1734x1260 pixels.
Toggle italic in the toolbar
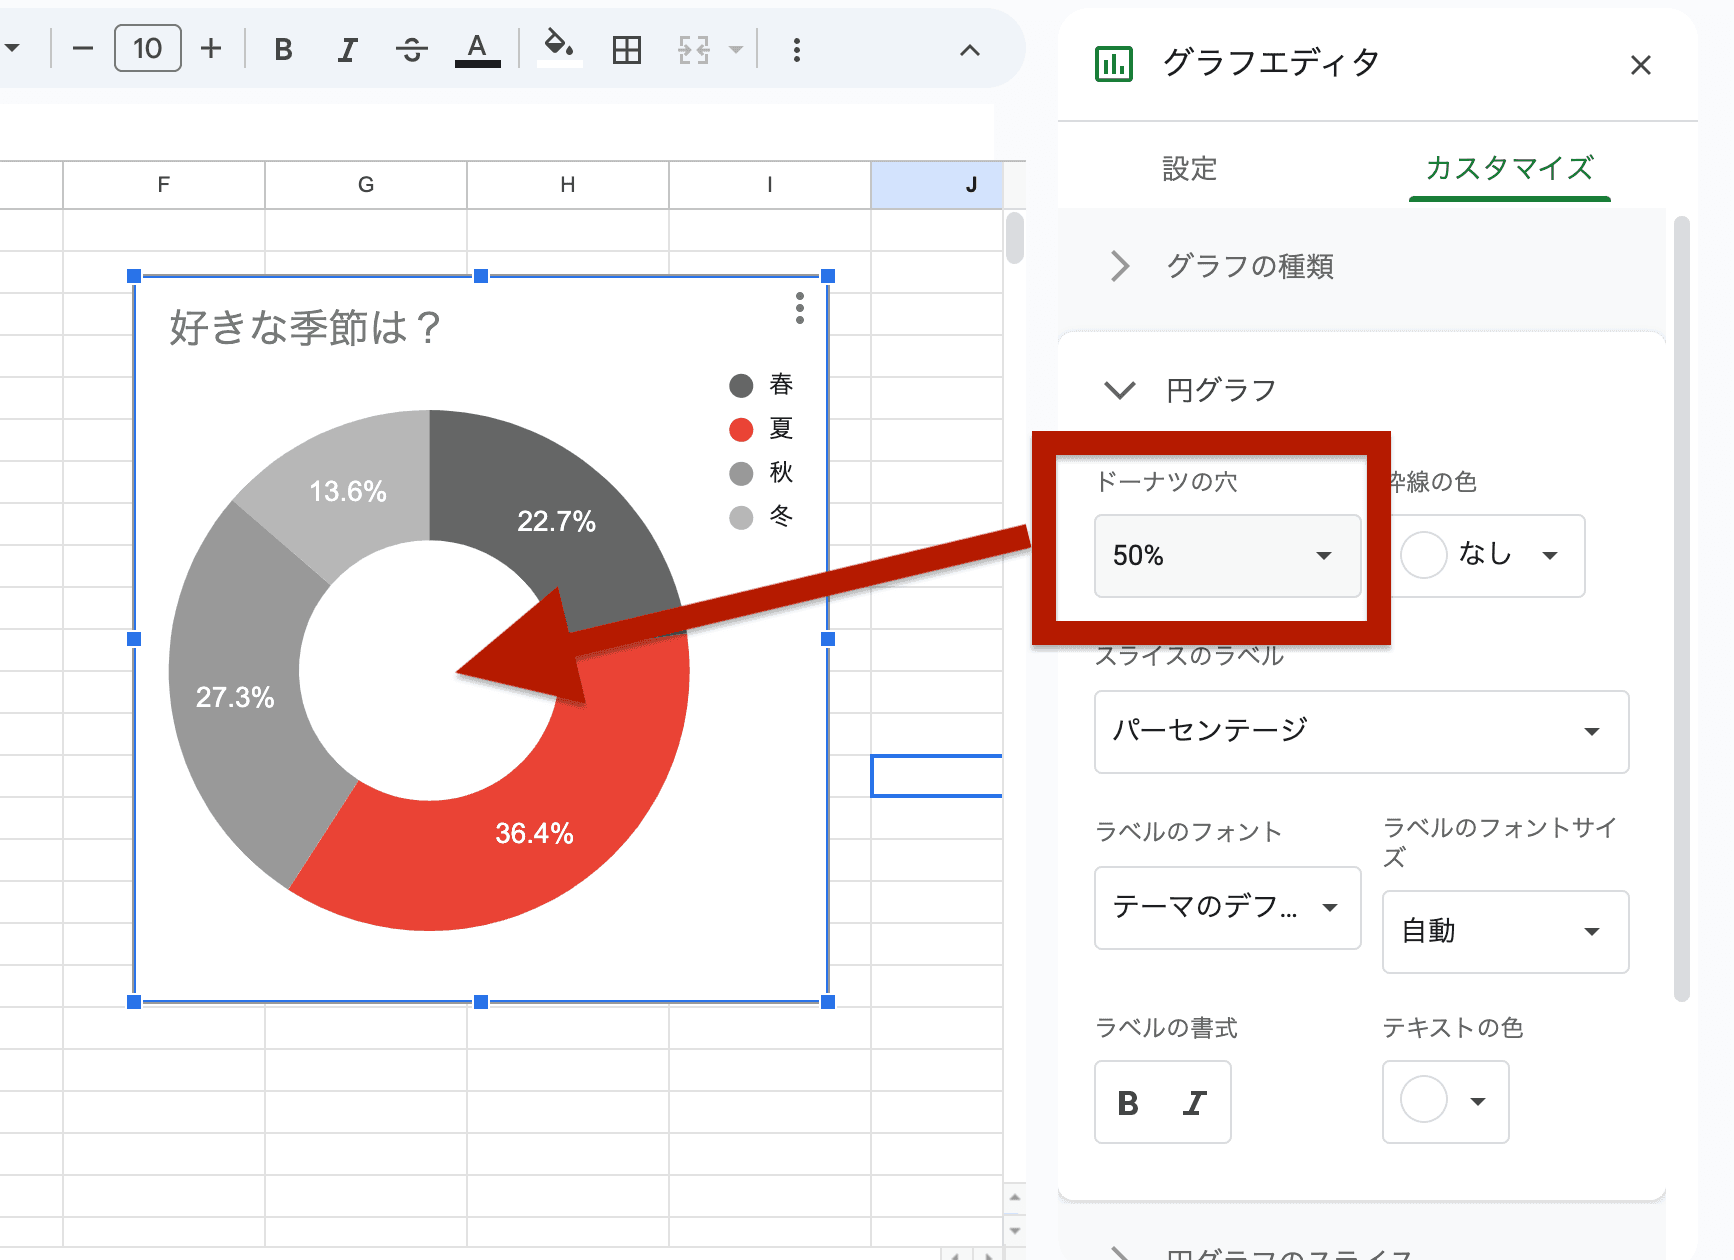coord(347,50)
